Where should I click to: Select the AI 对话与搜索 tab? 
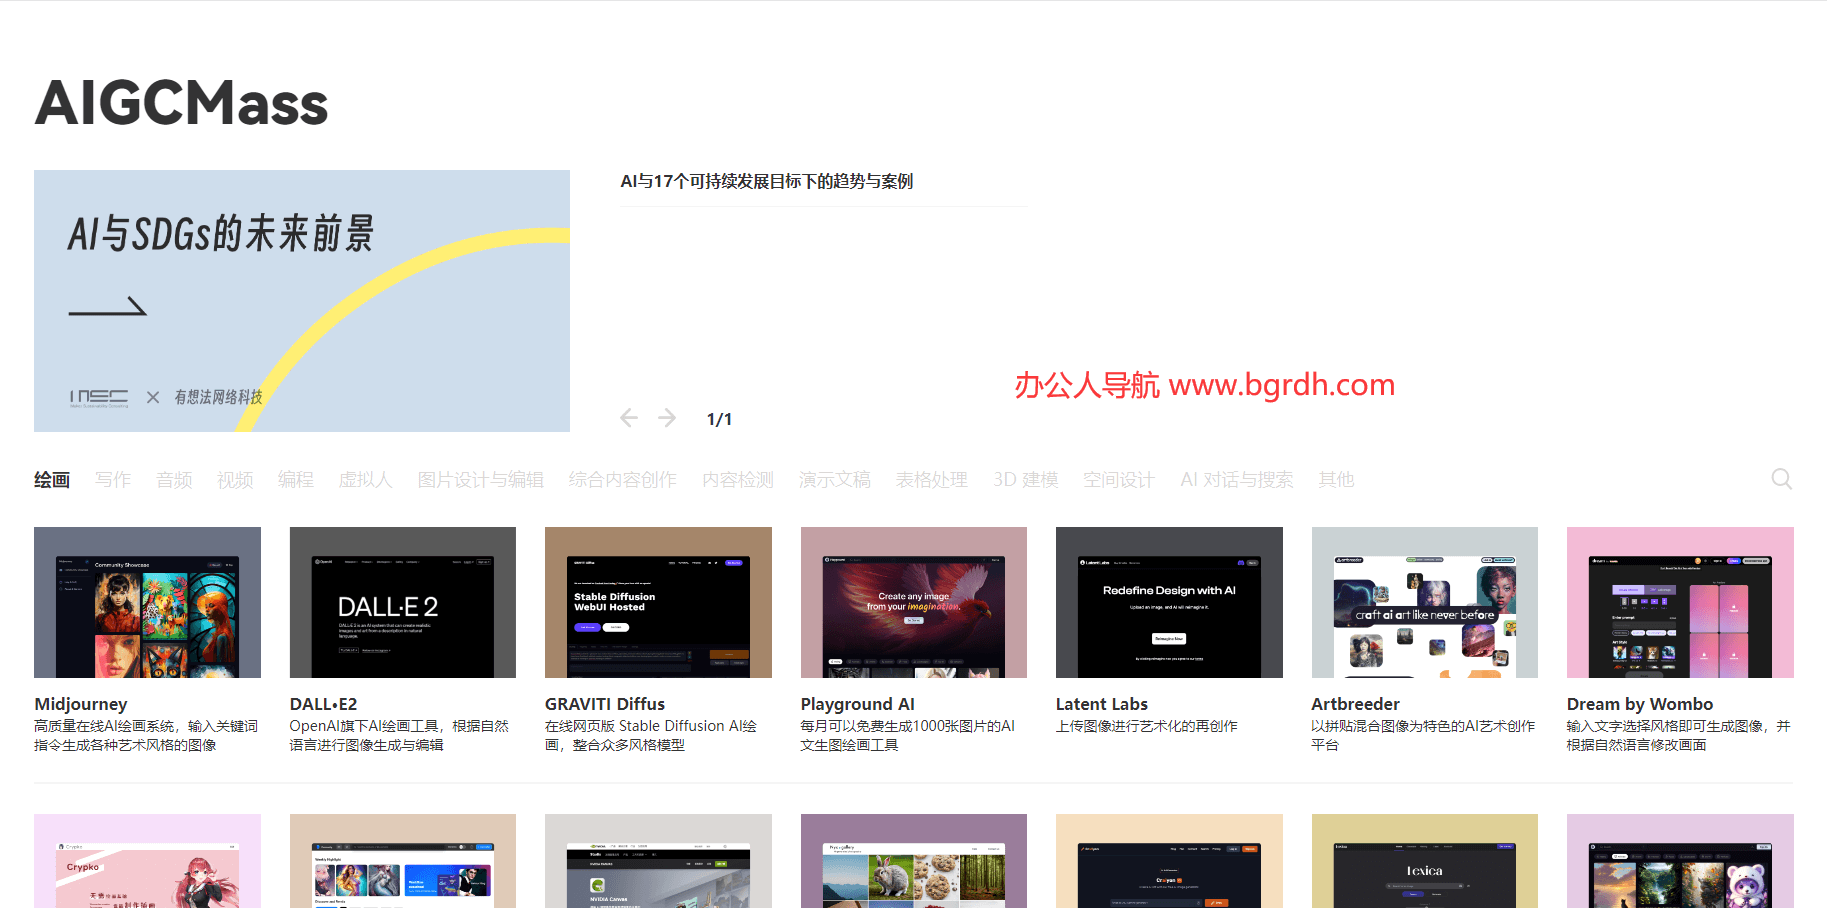(x=1236, y=480)
